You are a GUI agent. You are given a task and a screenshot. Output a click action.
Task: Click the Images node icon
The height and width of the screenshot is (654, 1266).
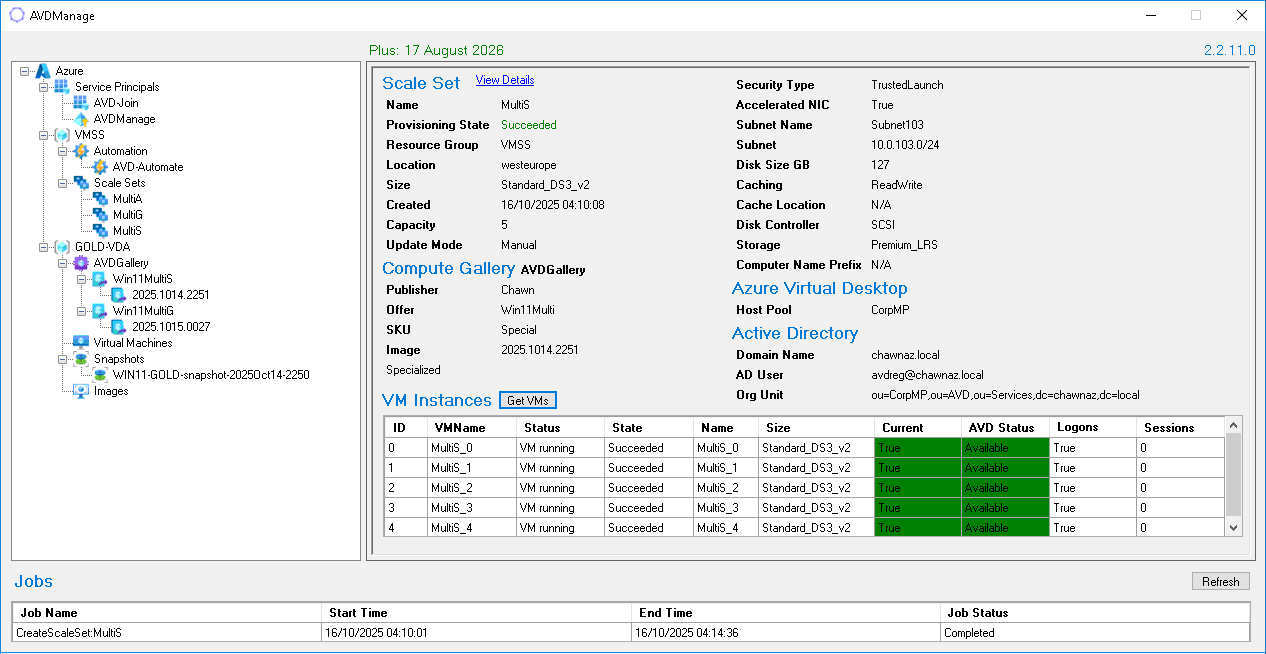81,391
